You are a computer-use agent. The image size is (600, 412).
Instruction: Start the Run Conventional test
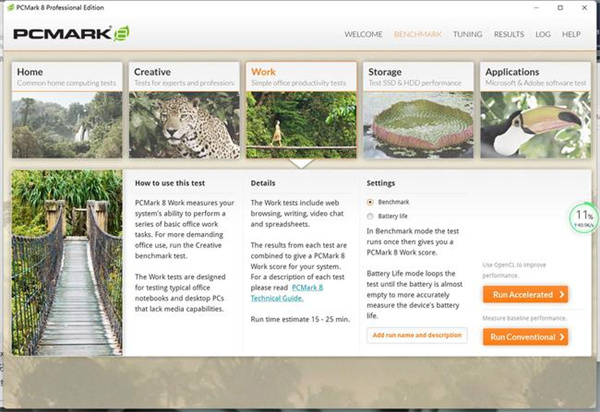click(525, 337)
